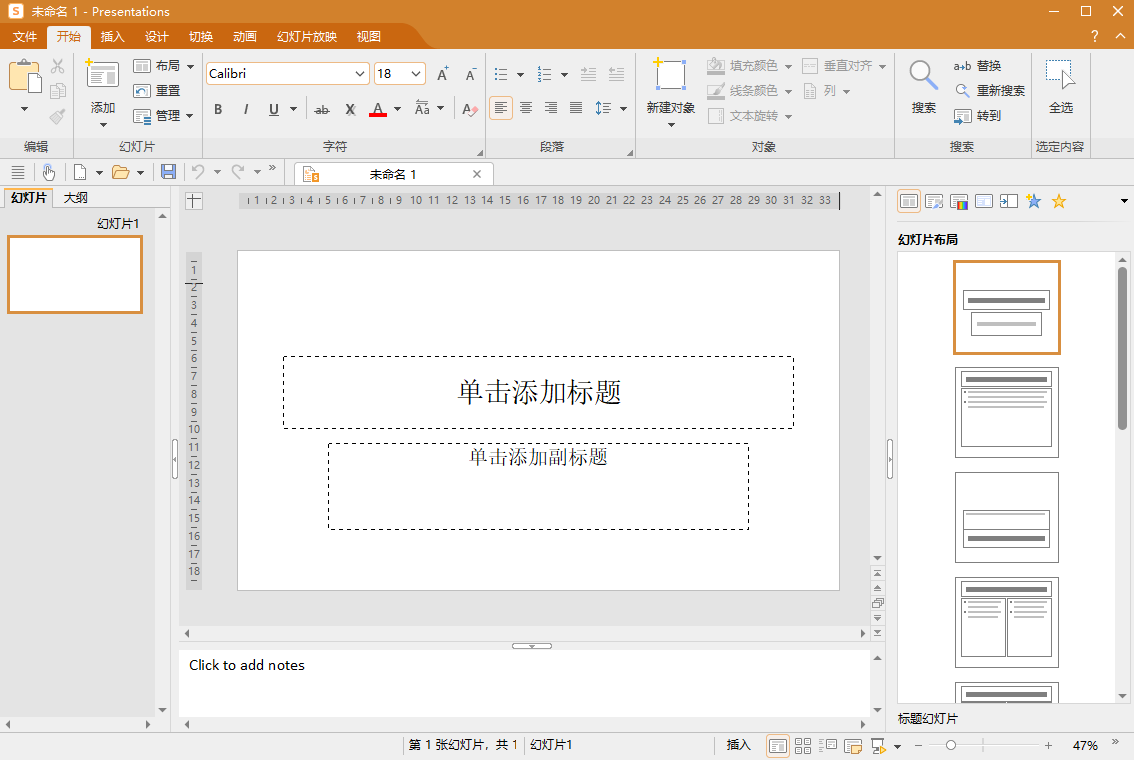Screen dimensions: 1134x760
Task: Switch to the 插入 ribbon tab
Action: (111, 36)
